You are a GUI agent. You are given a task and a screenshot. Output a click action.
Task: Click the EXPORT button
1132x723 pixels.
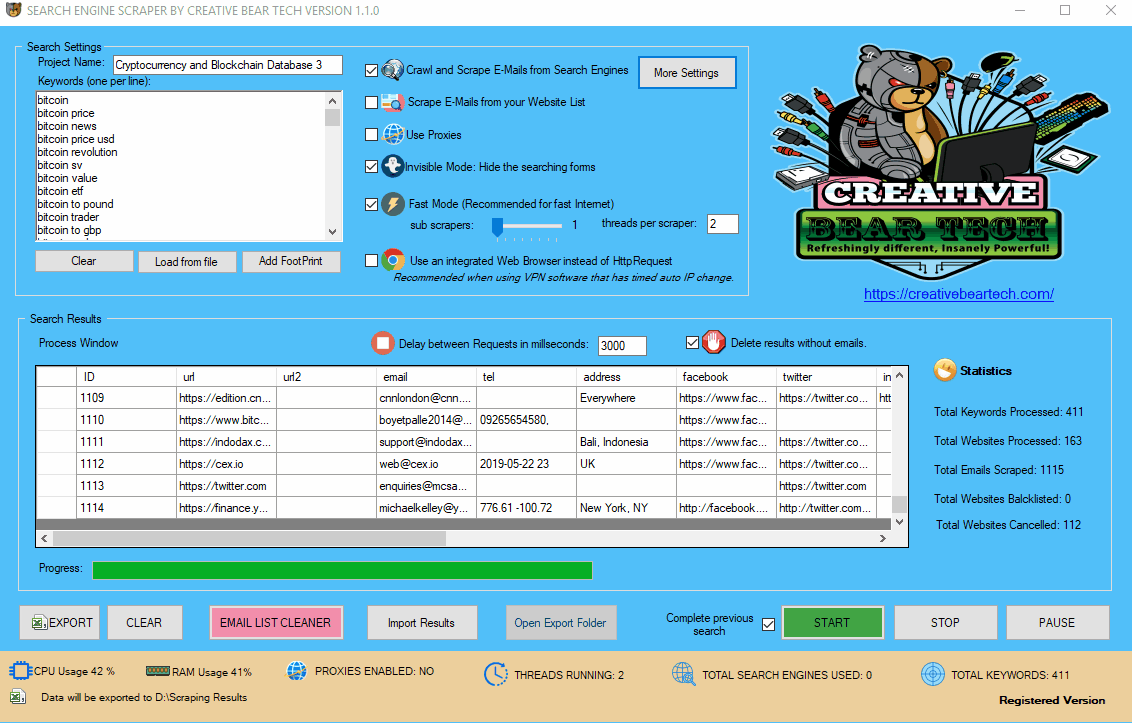(x=60, y=623)
